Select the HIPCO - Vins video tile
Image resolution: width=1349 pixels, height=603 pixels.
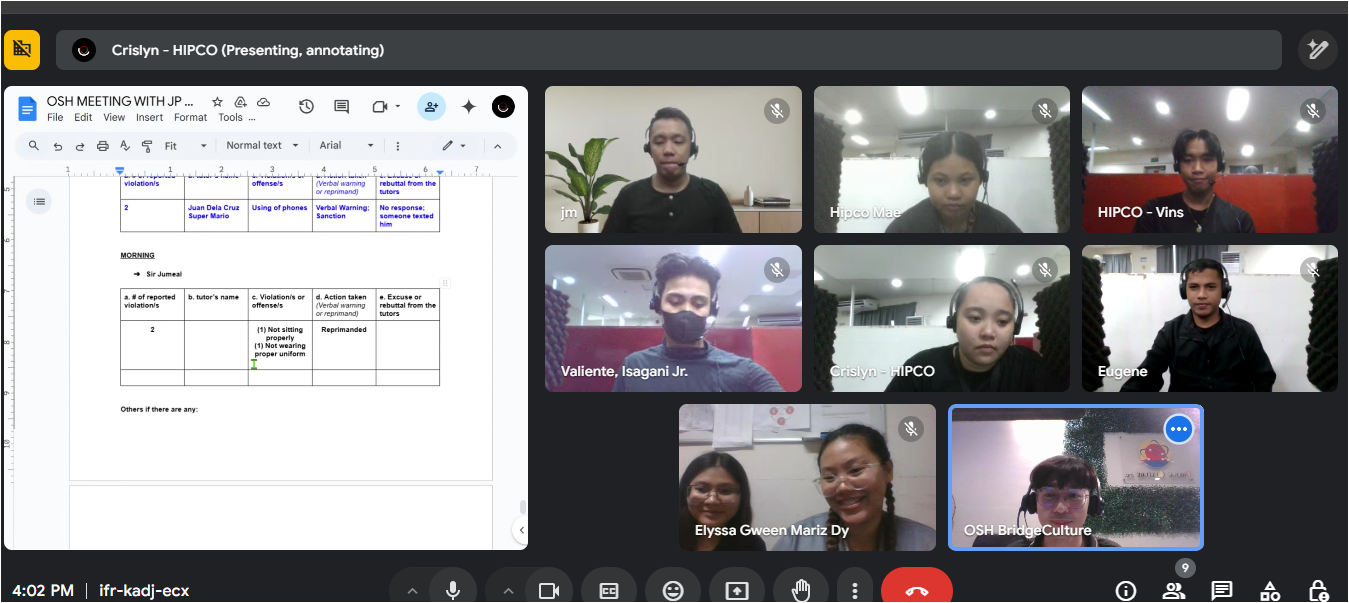[x=1210, y=159]
